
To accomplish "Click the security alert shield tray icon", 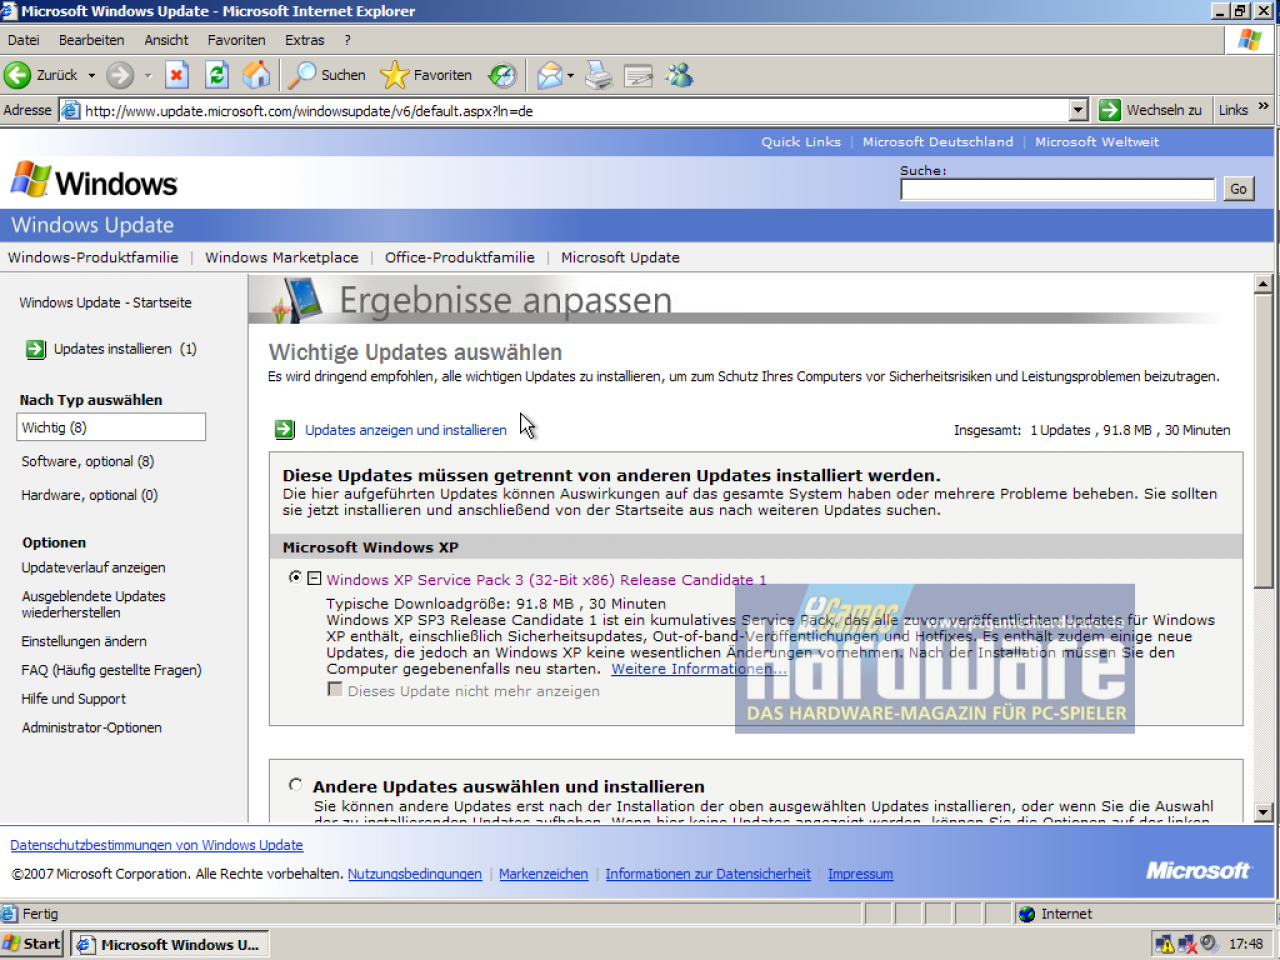I will coord(1165,943).
